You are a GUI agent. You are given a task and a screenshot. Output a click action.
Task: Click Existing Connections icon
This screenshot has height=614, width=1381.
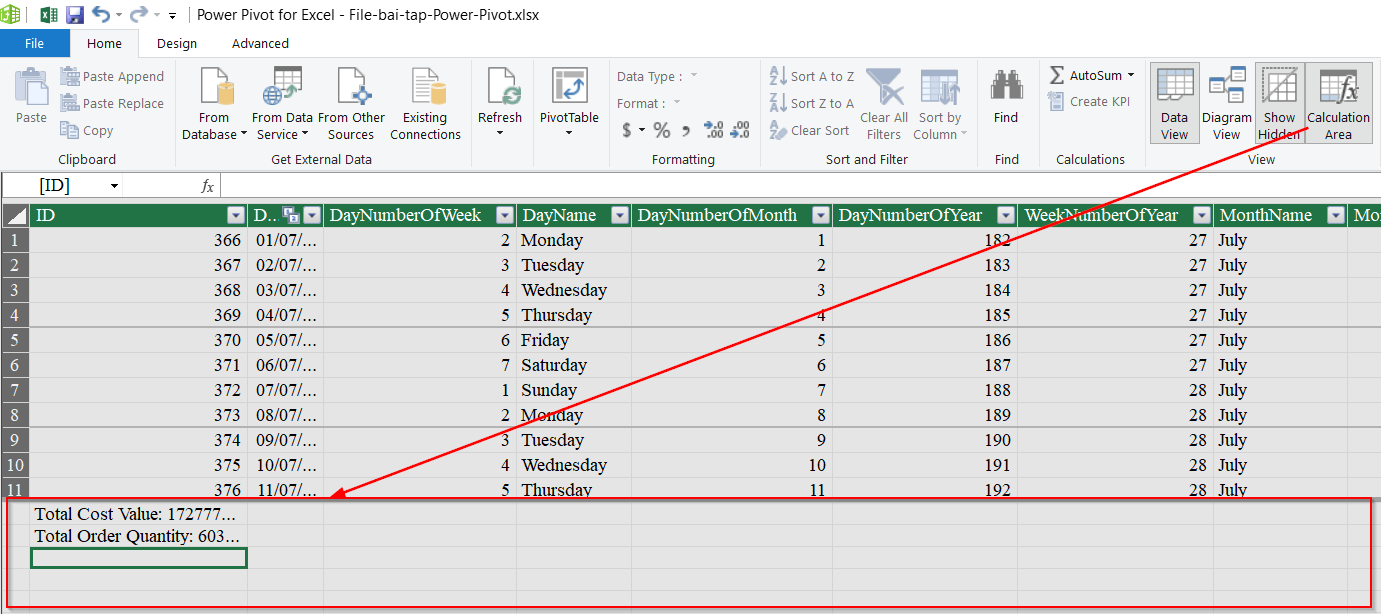[425, 88]
